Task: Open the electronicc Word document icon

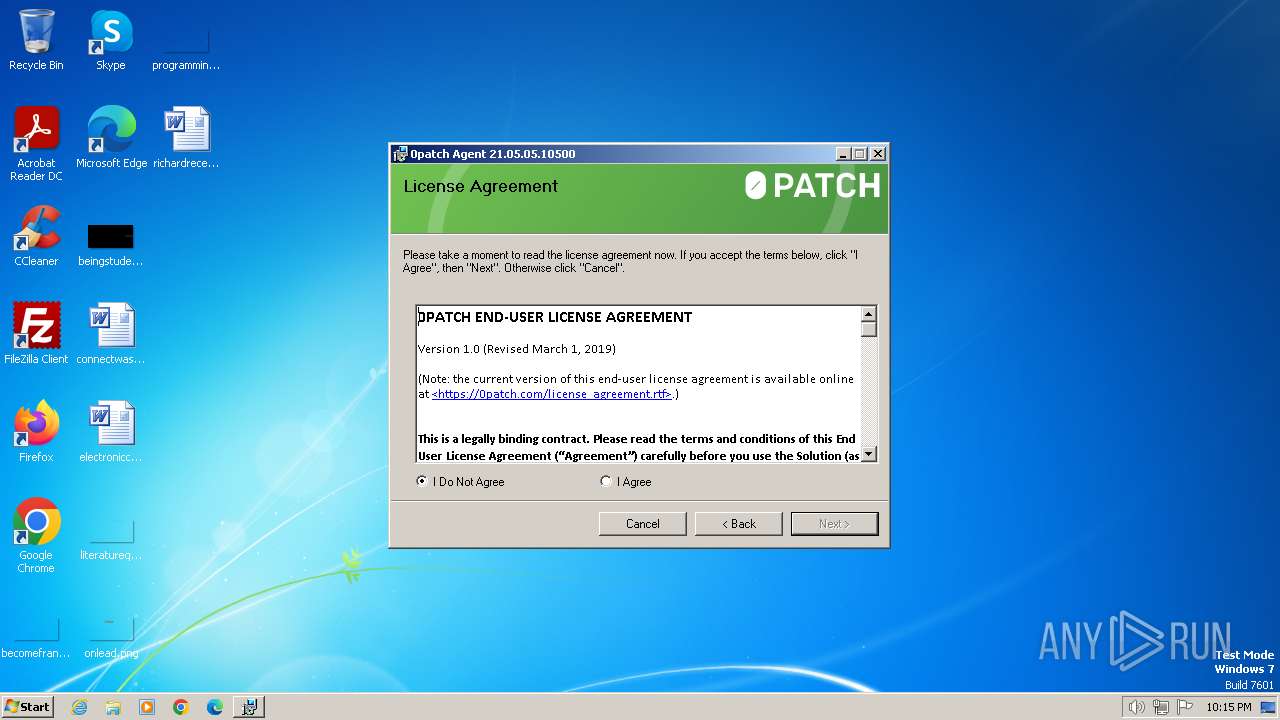Action: (111, 432)
